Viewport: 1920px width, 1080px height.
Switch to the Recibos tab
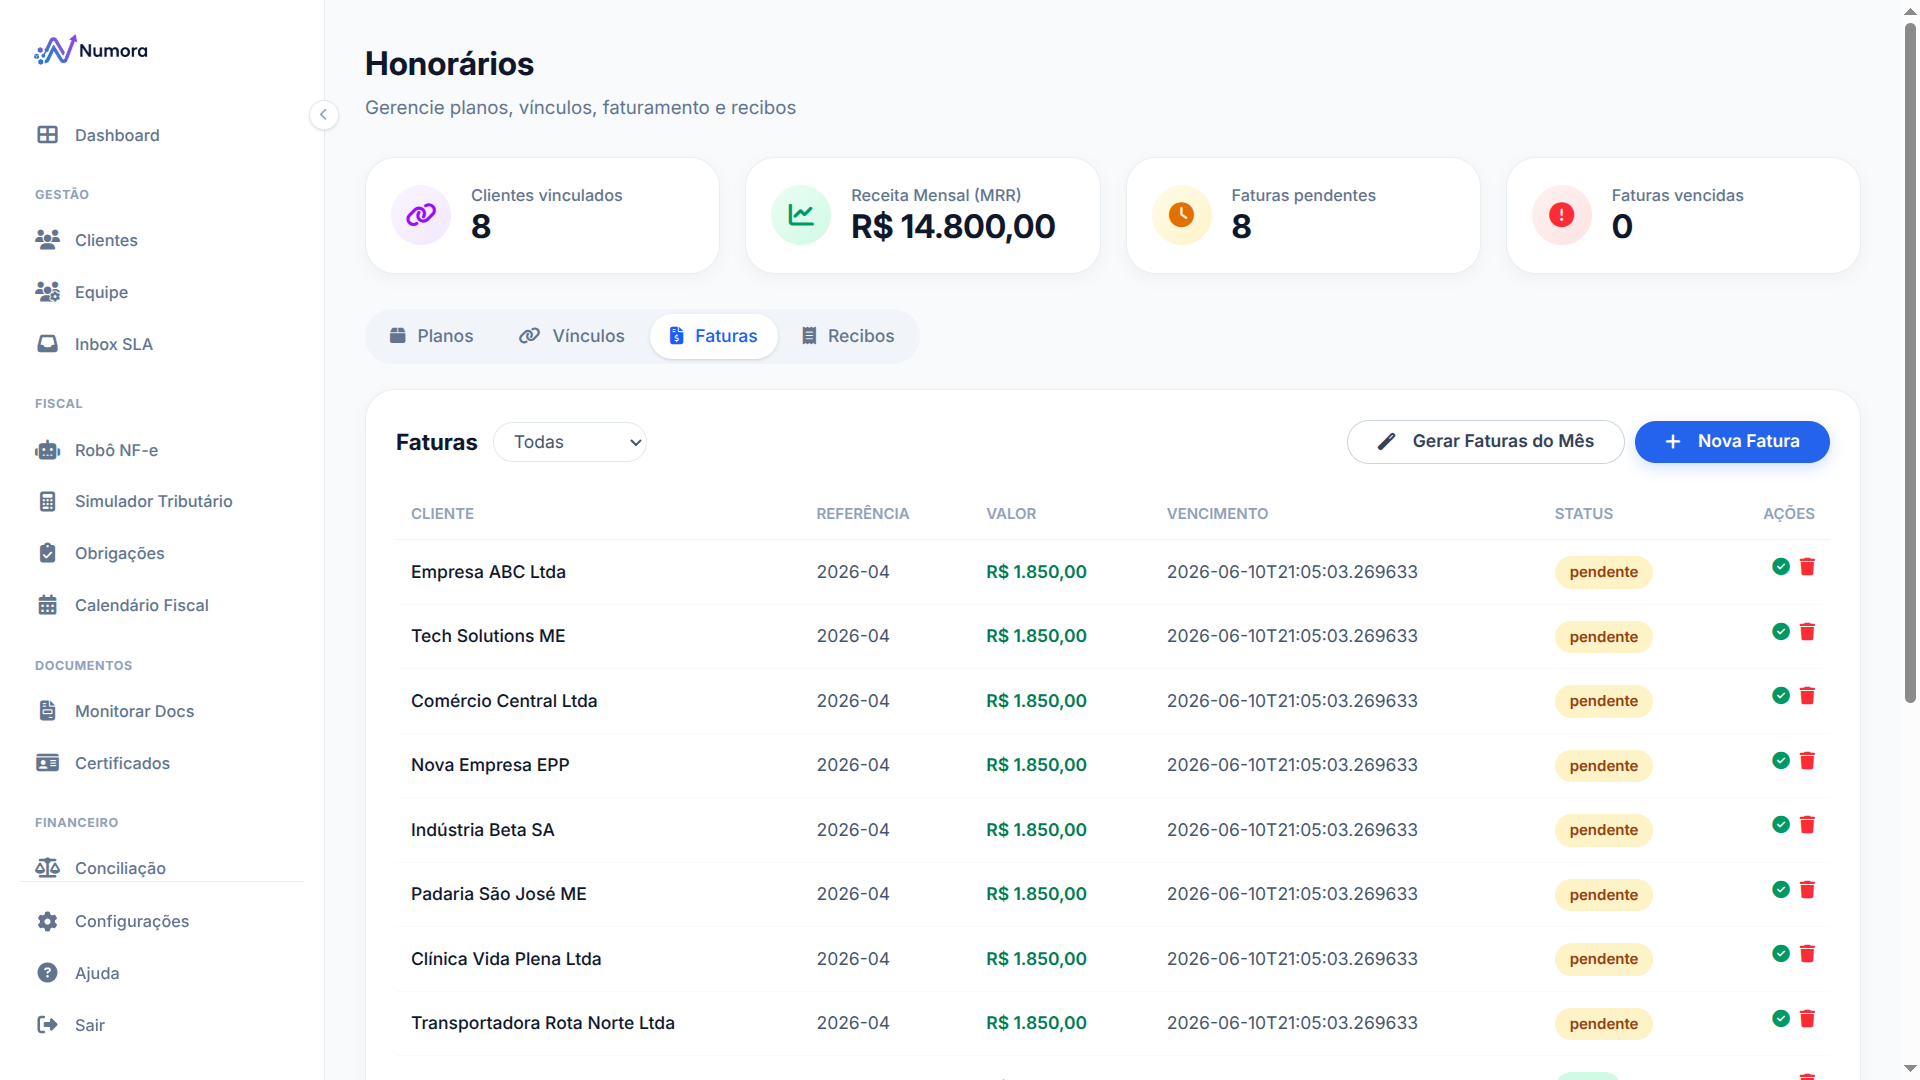[847, 336]
